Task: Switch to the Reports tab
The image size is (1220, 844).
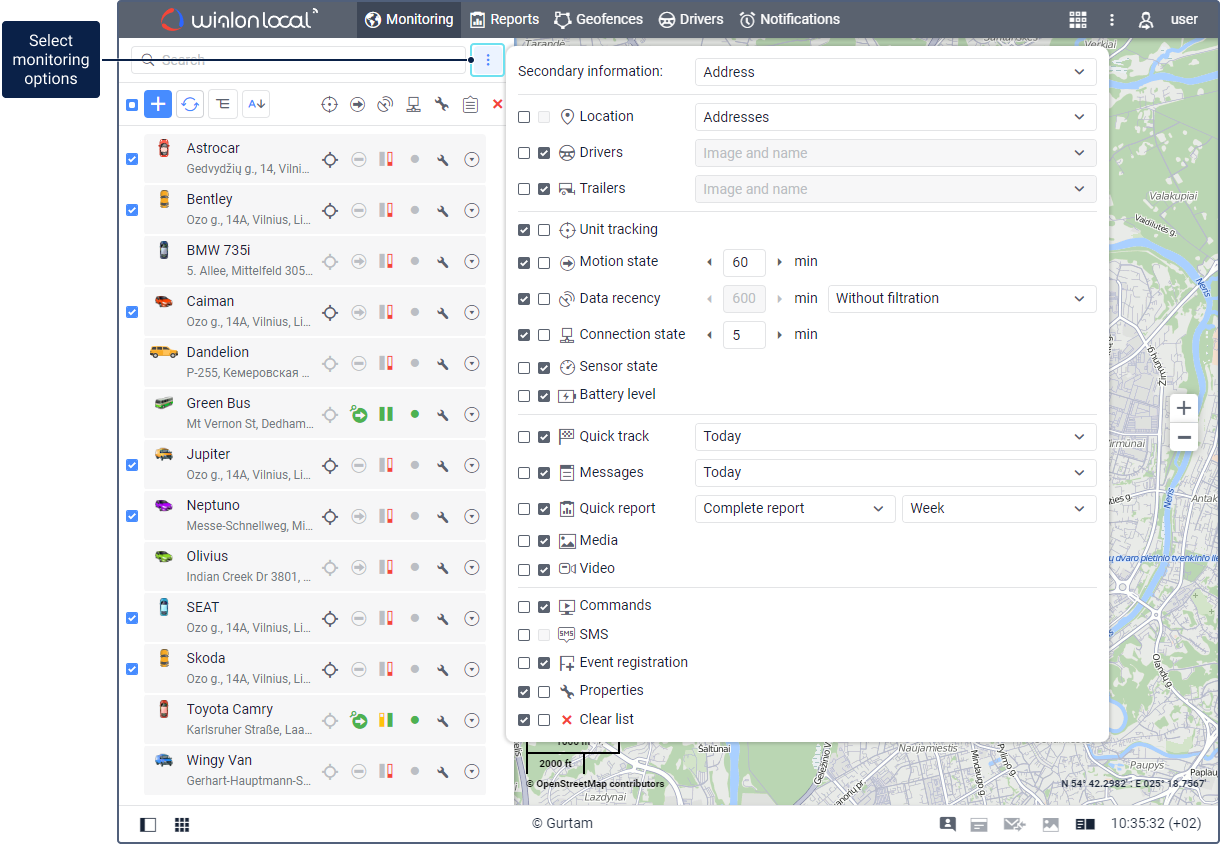Action: (x=504, y=19)
